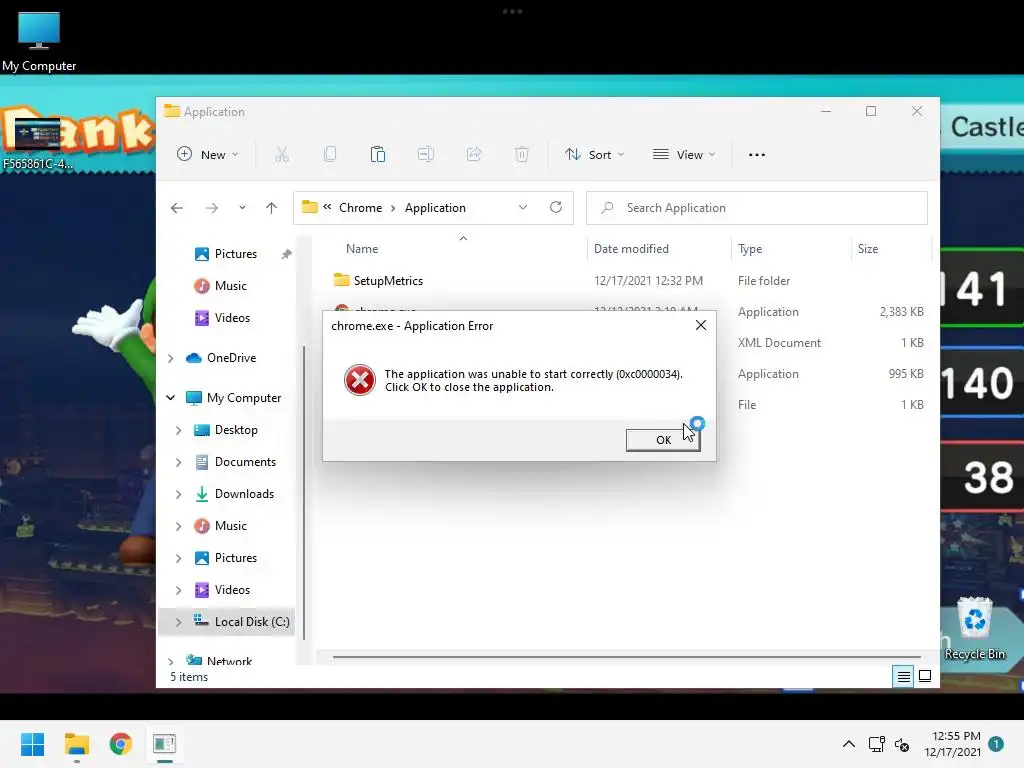
Task: Open the New item menu
Action: tap(208, 155)
